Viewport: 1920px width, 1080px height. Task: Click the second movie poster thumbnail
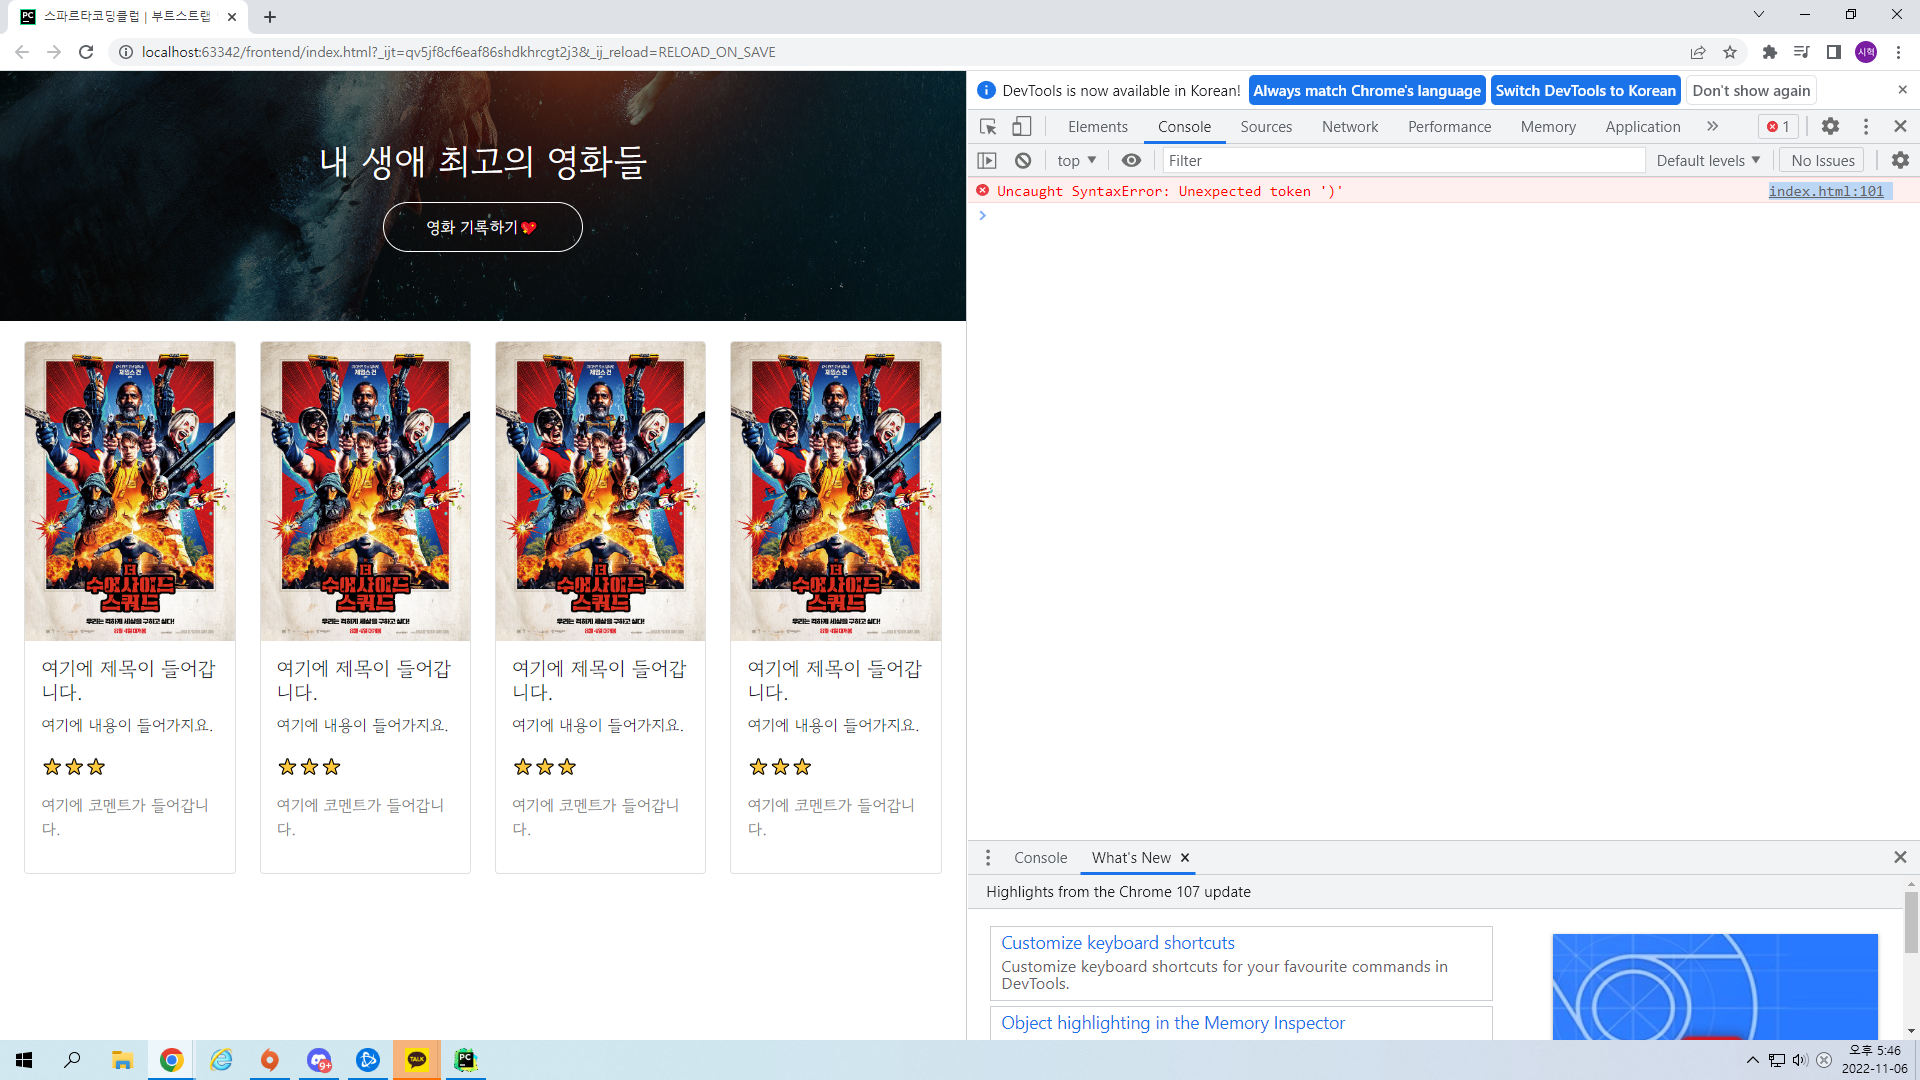tap(365, 491)
